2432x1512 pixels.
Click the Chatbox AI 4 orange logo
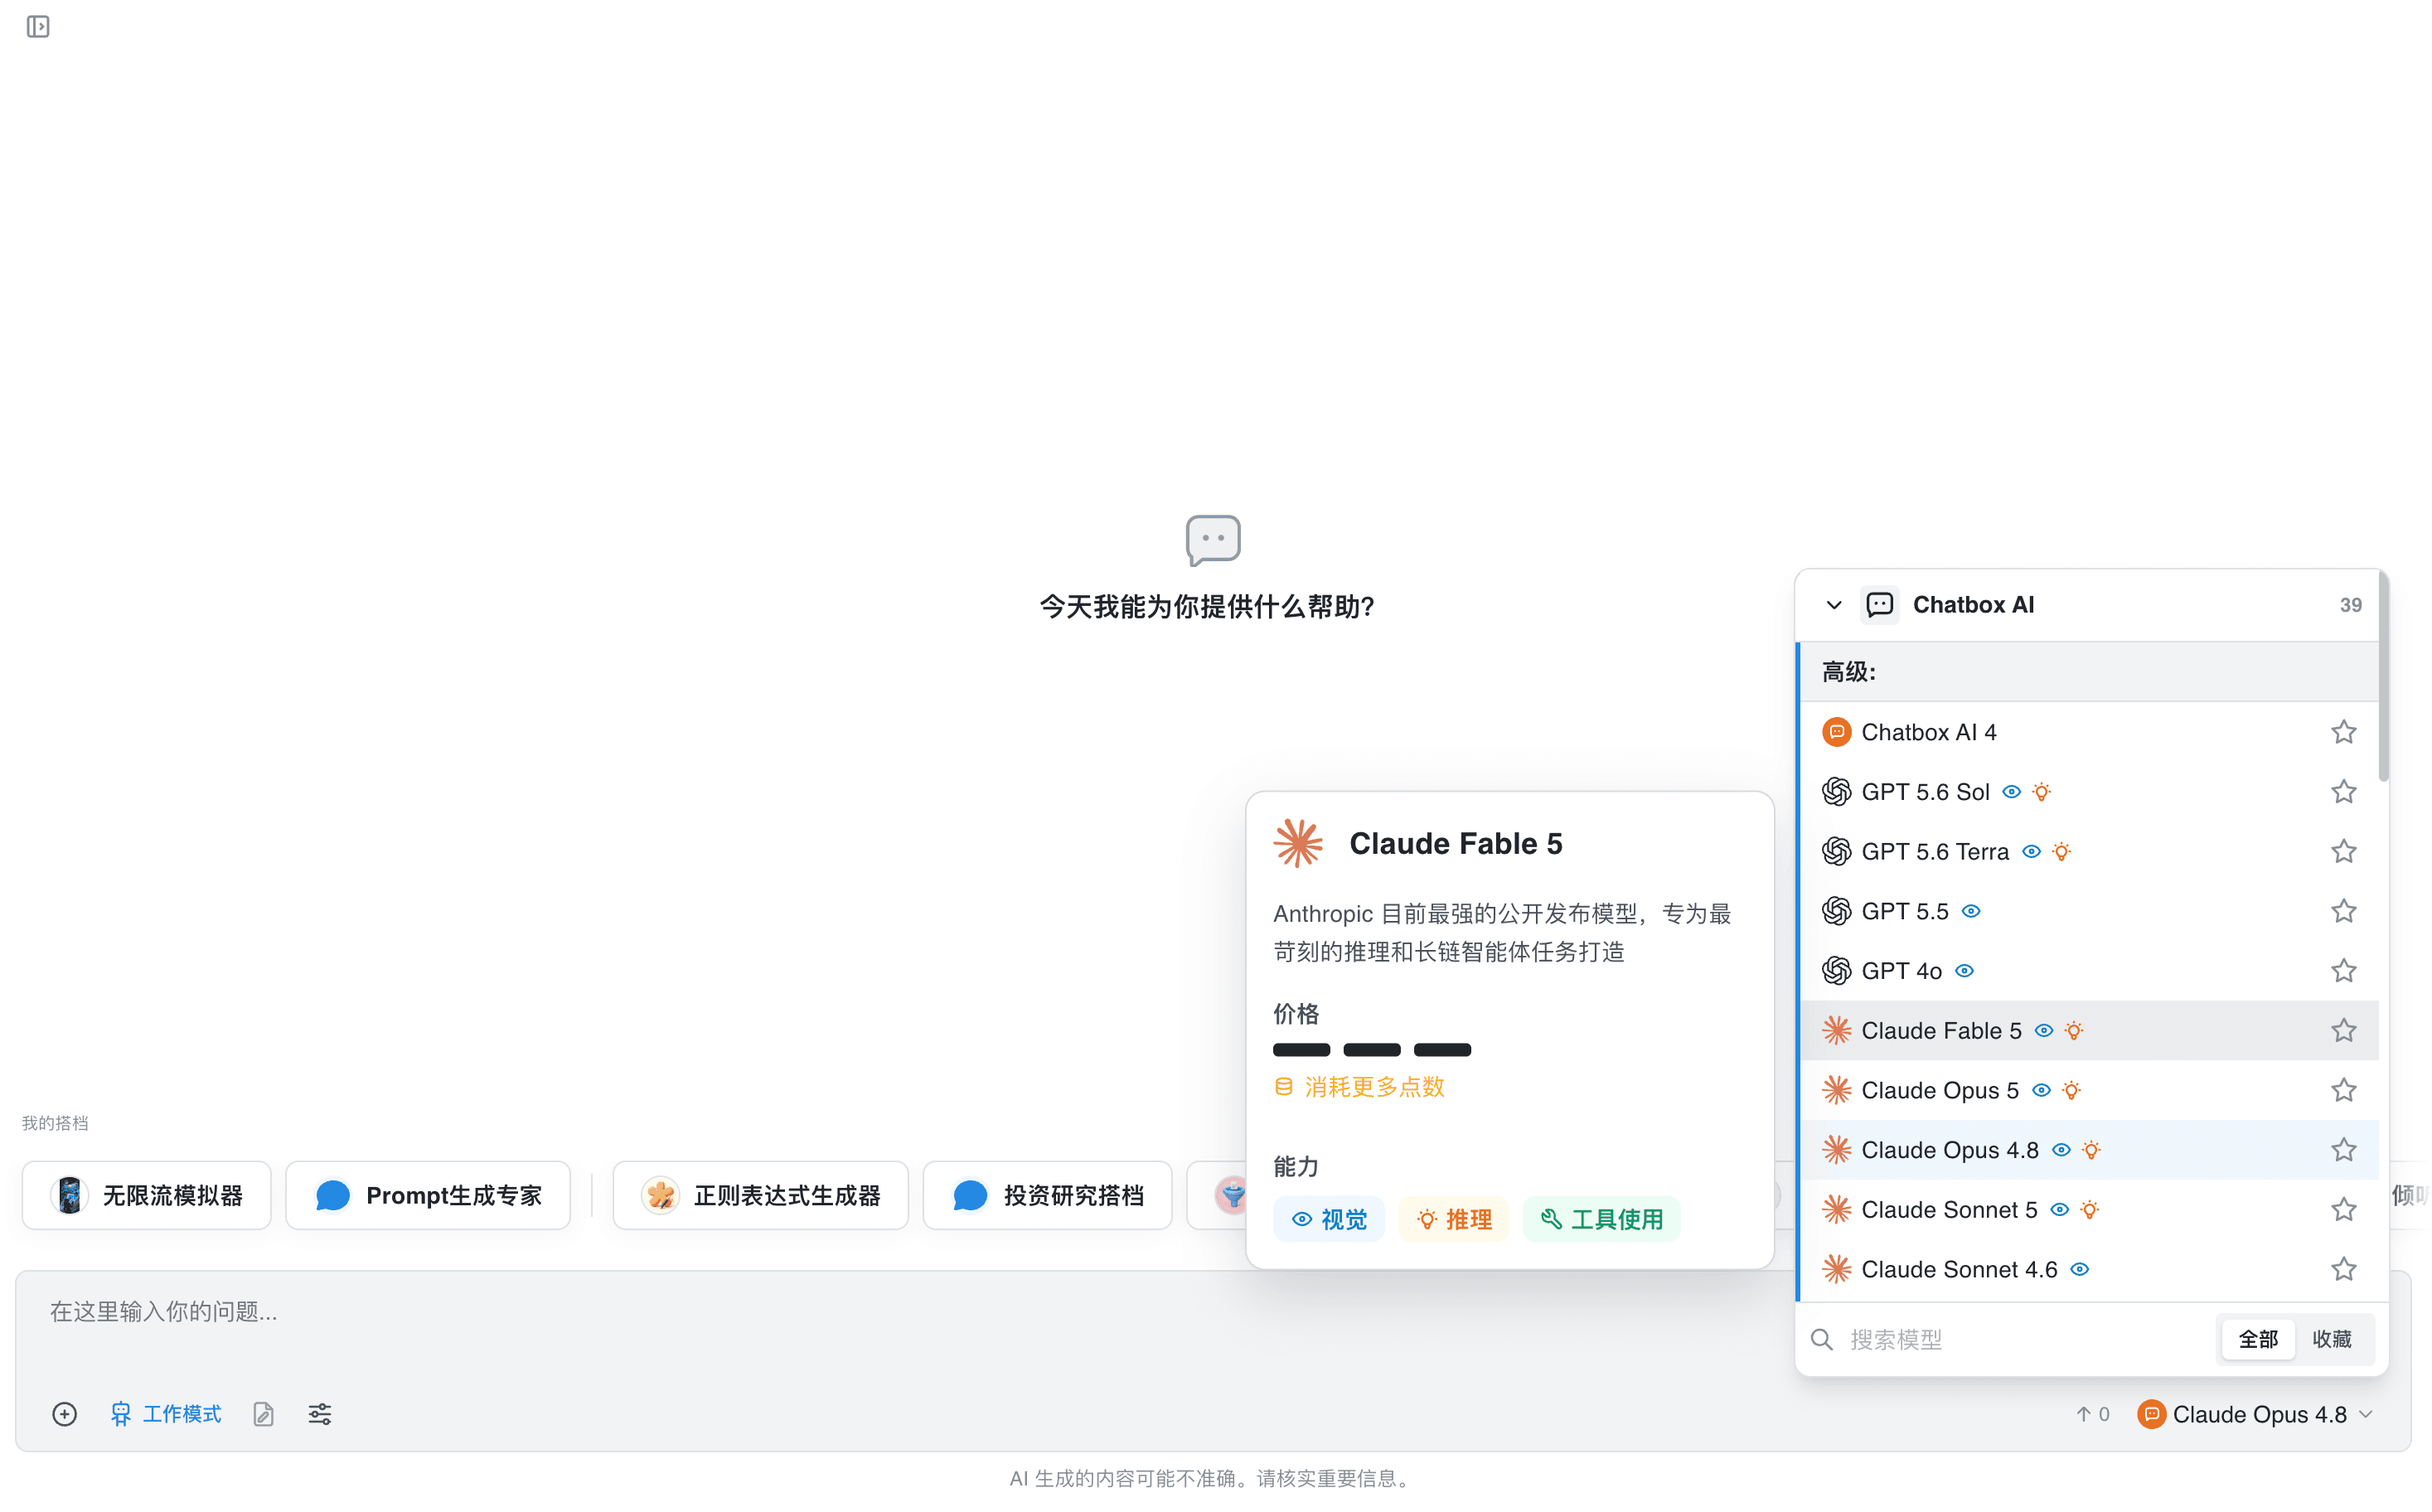[x=1837, y=732]
